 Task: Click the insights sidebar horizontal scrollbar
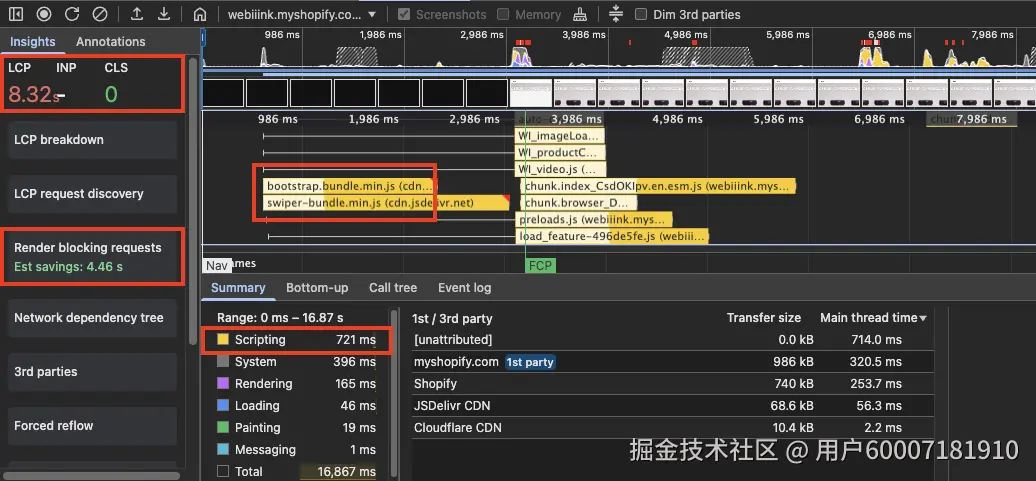pos(92,475)
